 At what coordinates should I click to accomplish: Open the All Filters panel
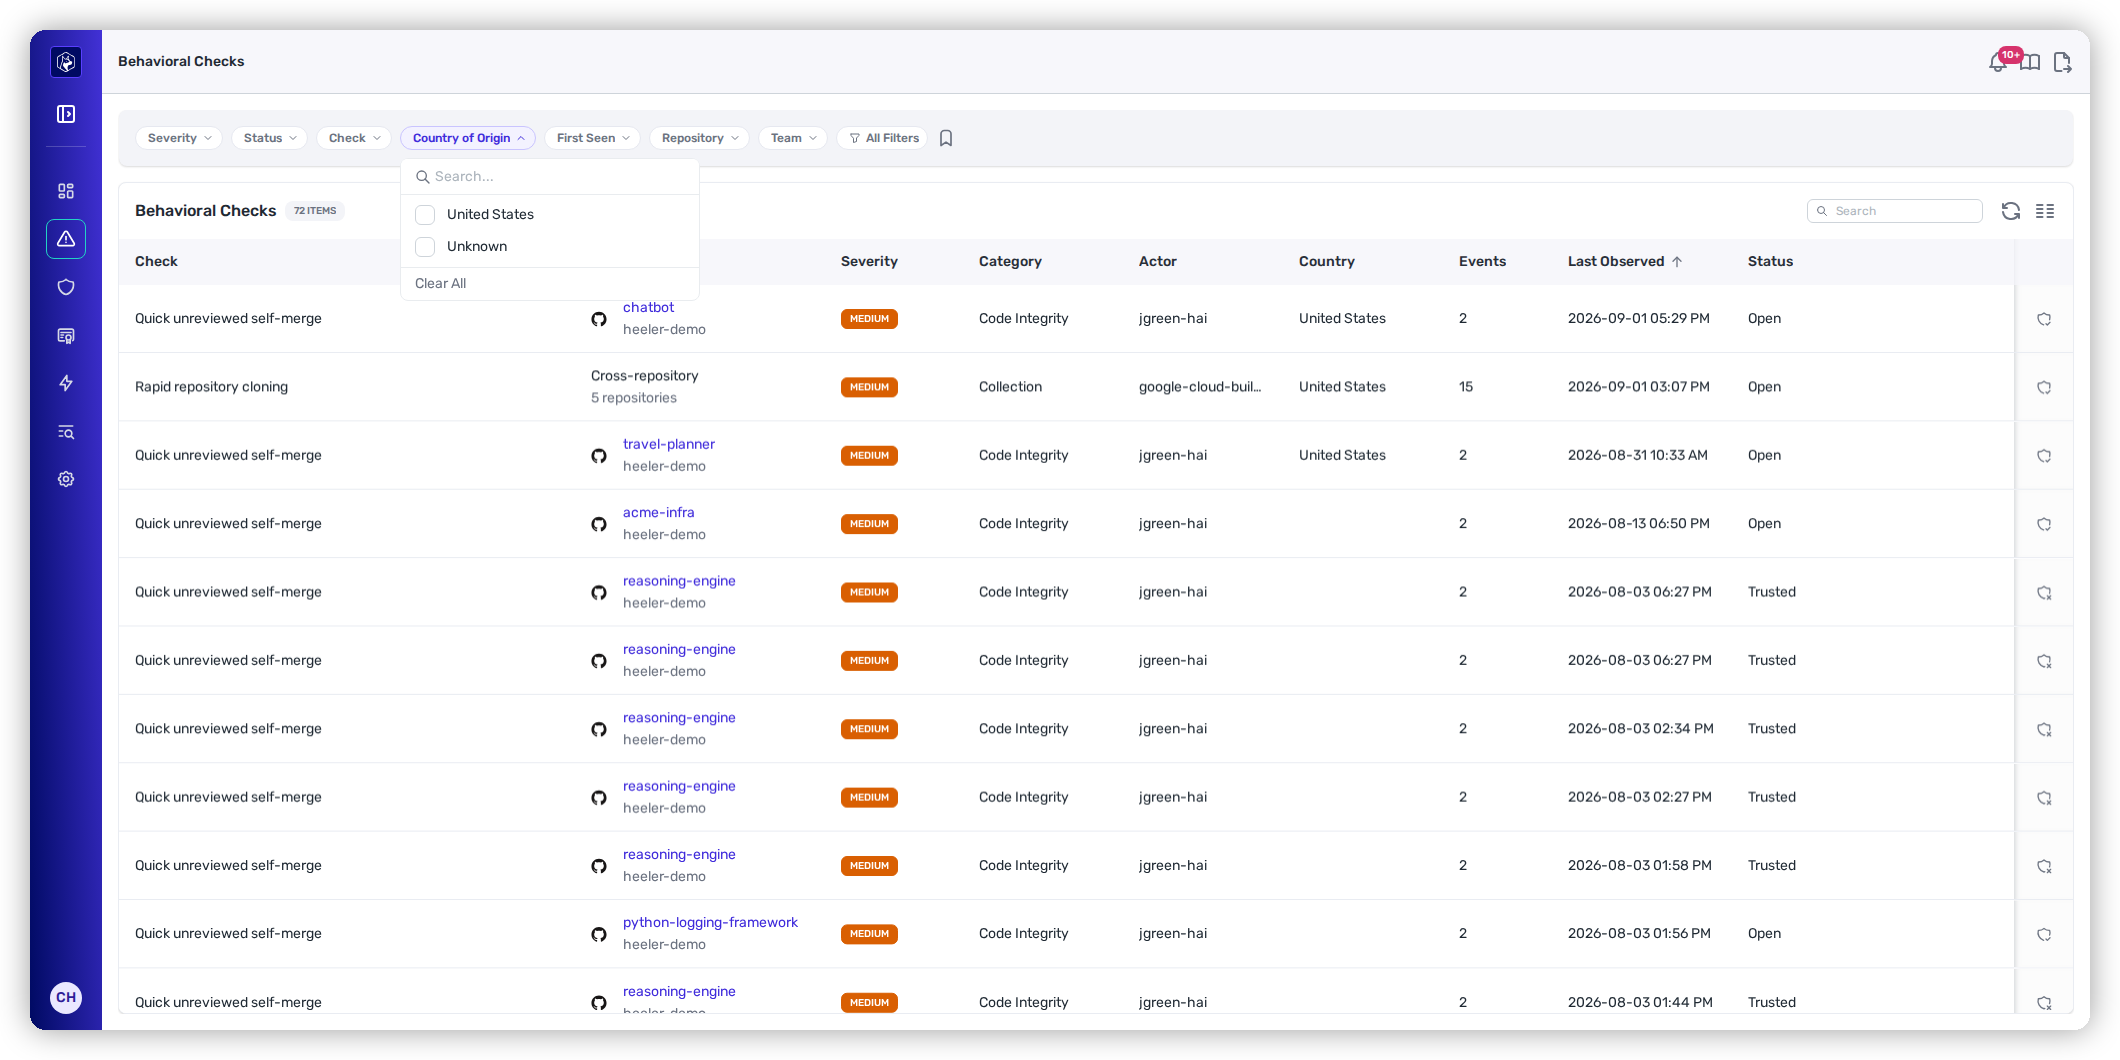coord(884,138)
